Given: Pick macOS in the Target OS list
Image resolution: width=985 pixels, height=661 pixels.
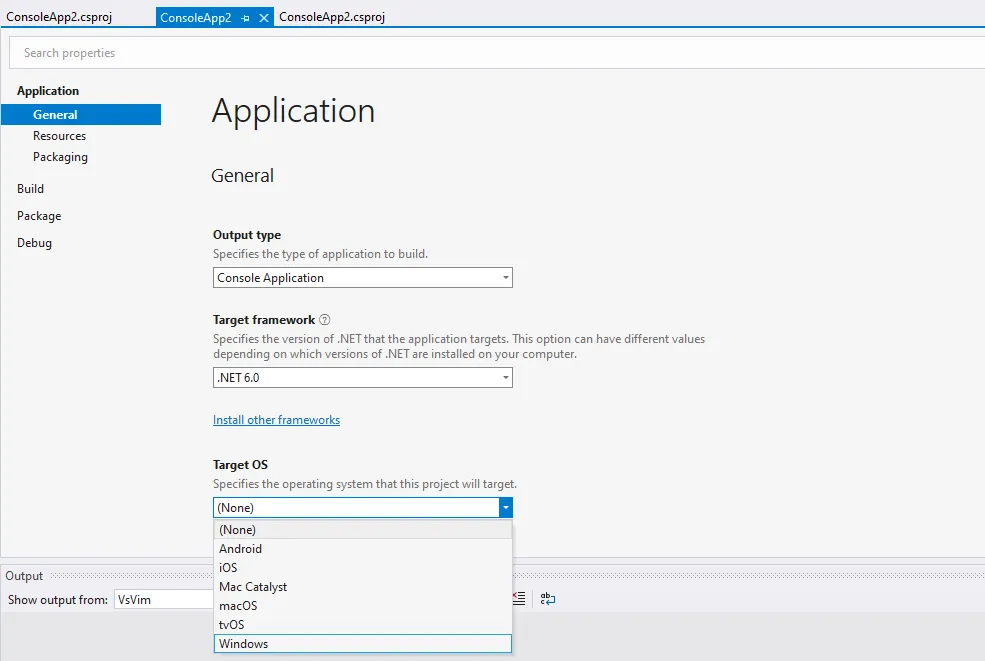Looking at the screenshot, I should [238, 606].
